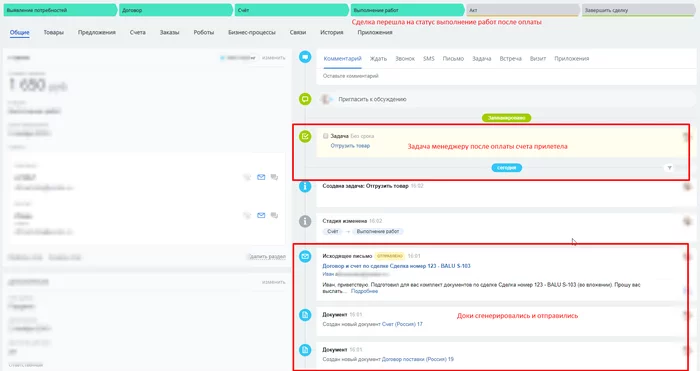Select the Приложения tab next to Визит
This screenshot has width=700, height=371.
571,58
